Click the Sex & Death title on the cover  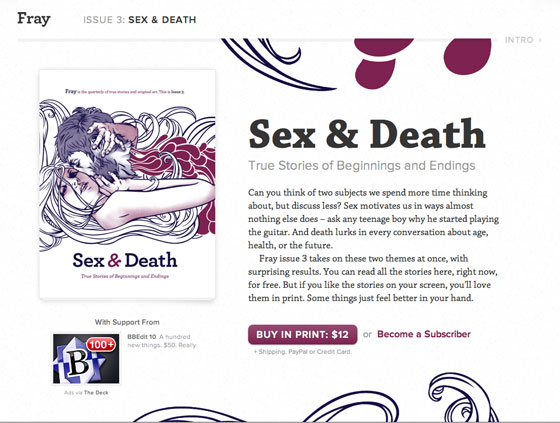coord(125,260)
